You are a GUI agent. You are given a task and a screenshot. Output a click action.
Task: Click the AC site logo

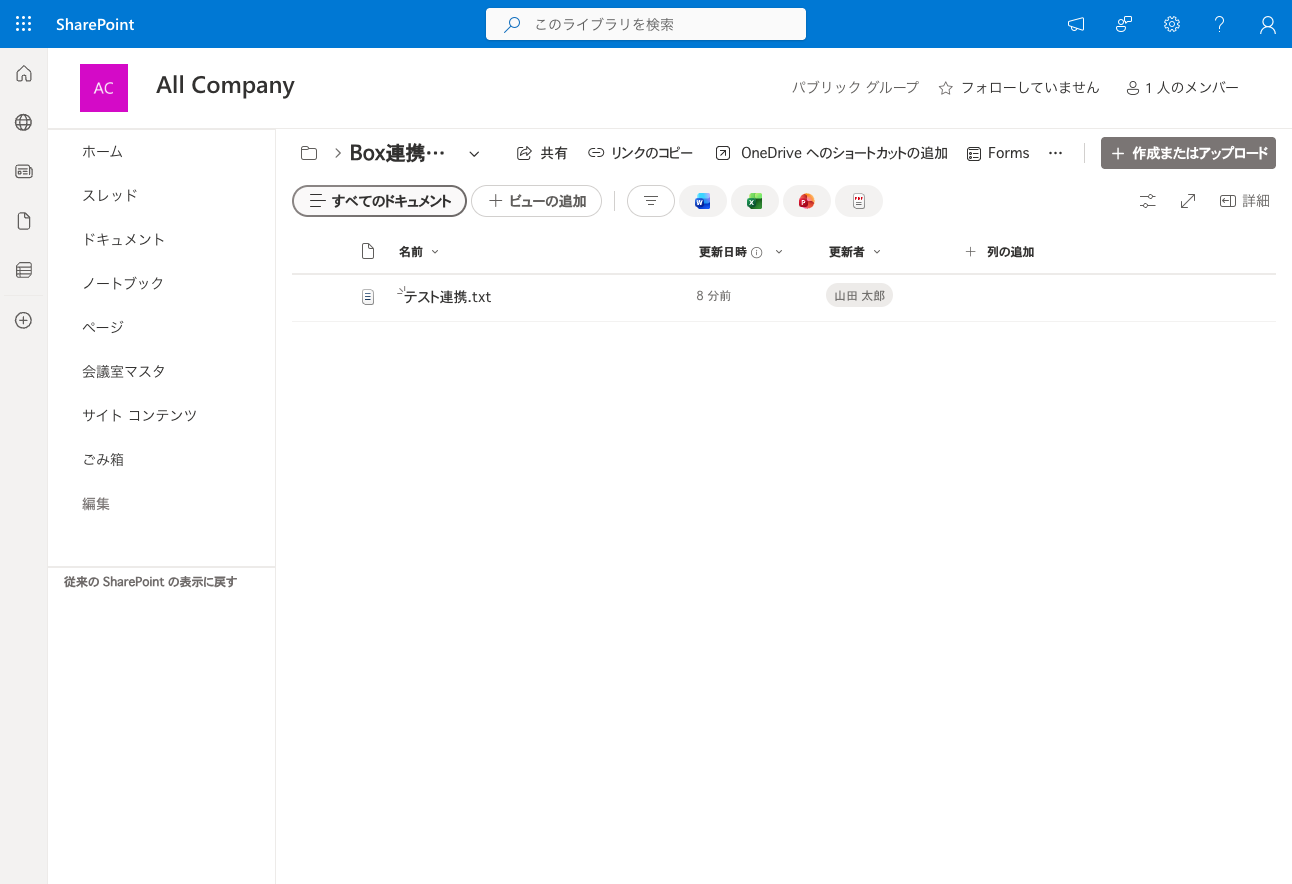click(104, 88)
